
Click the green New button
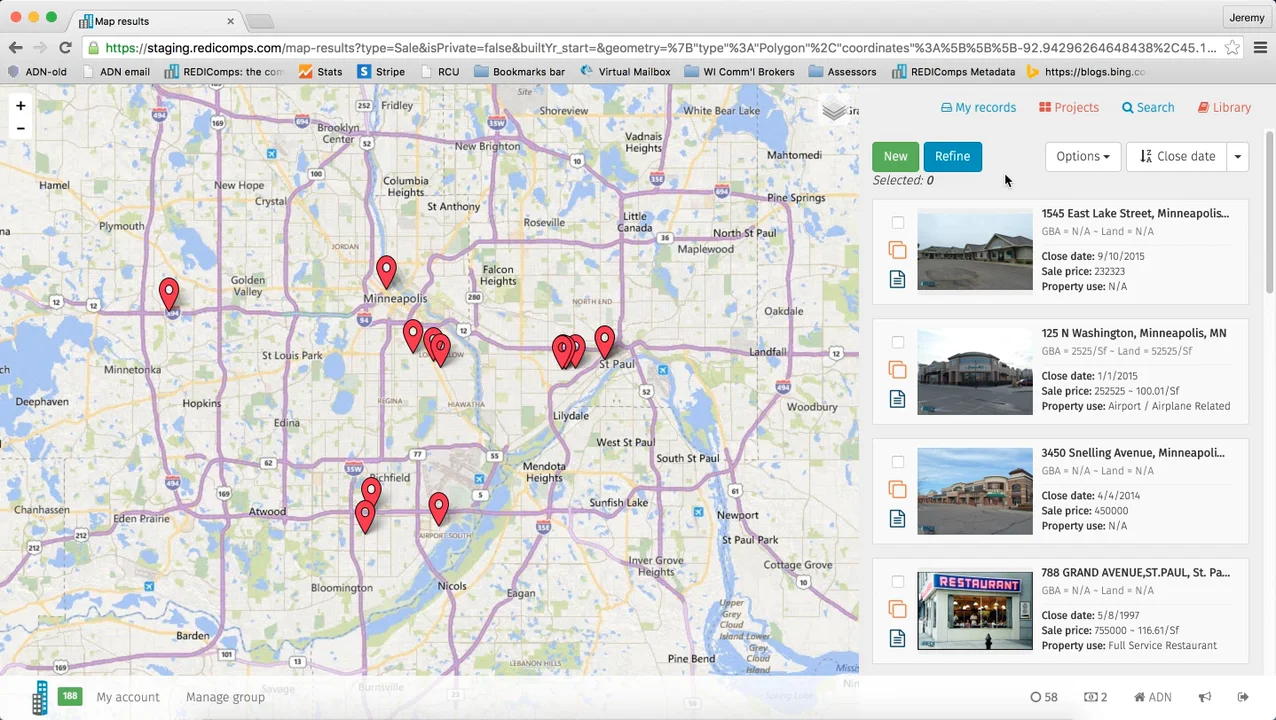pos(895,156)
